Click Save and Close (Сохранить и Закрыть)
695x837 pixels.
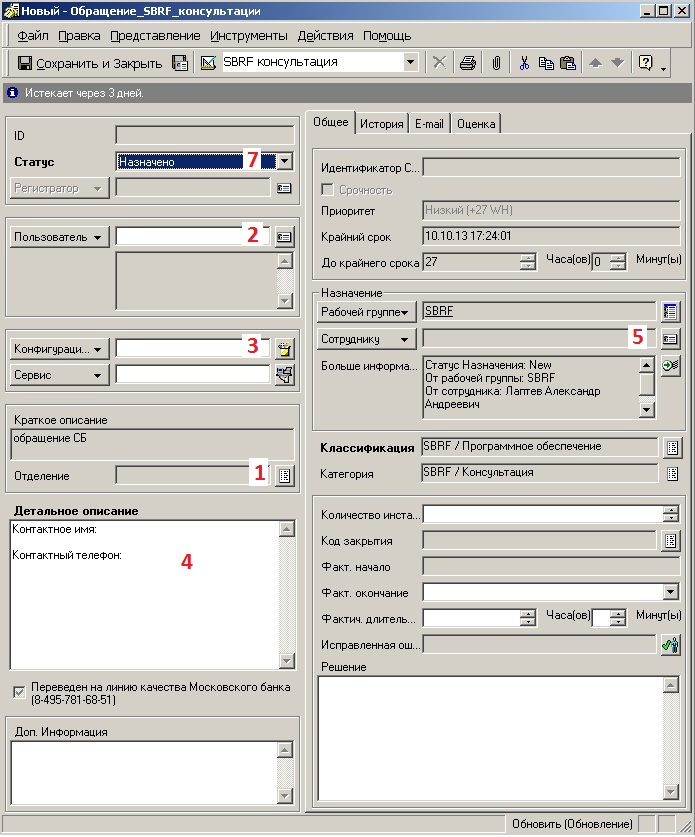90,63
